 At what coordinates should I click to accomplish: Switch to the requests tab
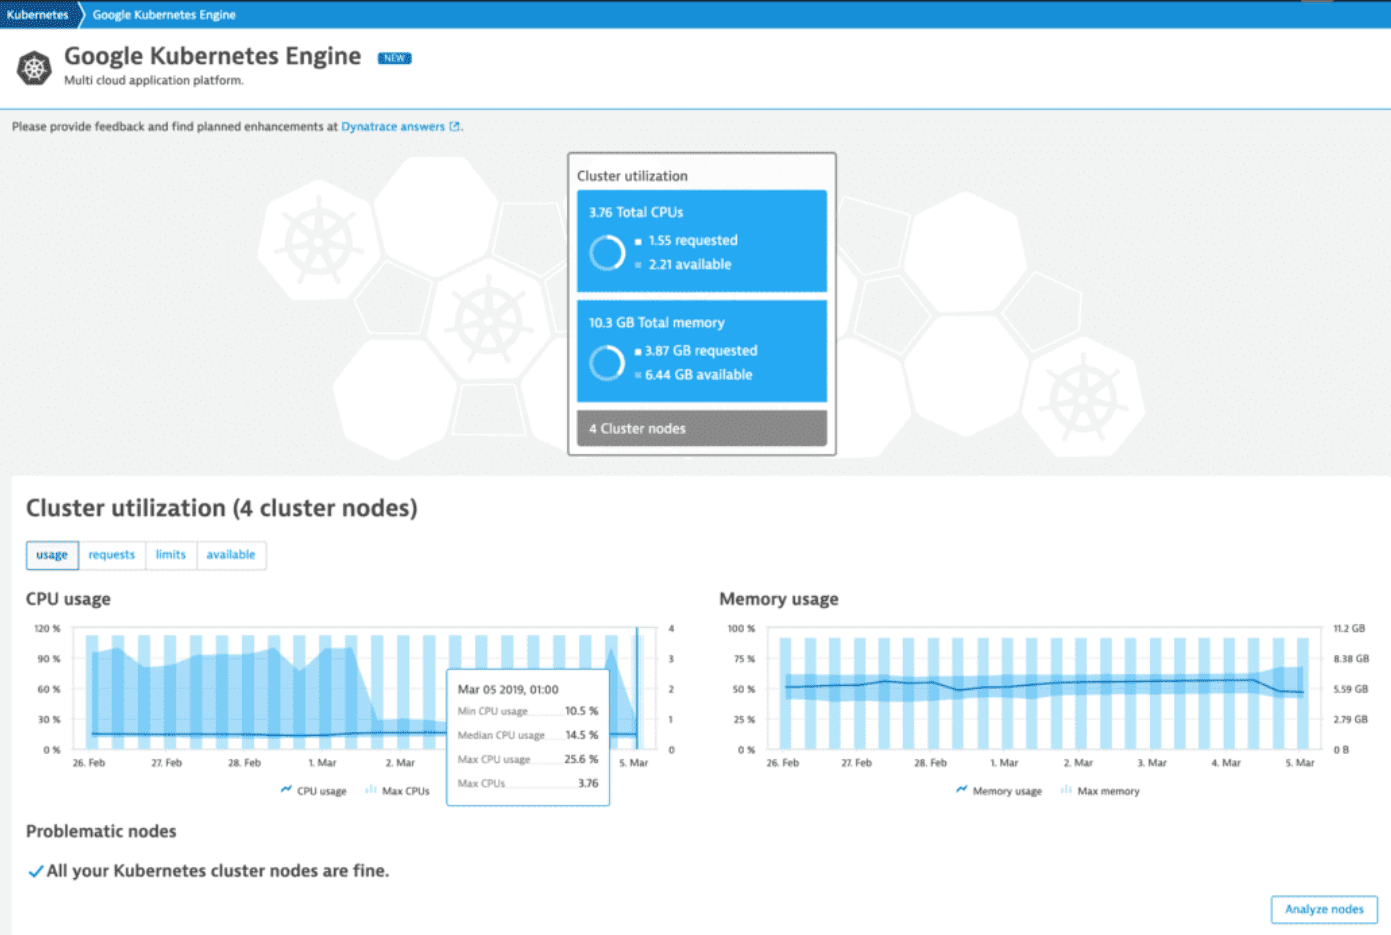click(x=112, y=555)
